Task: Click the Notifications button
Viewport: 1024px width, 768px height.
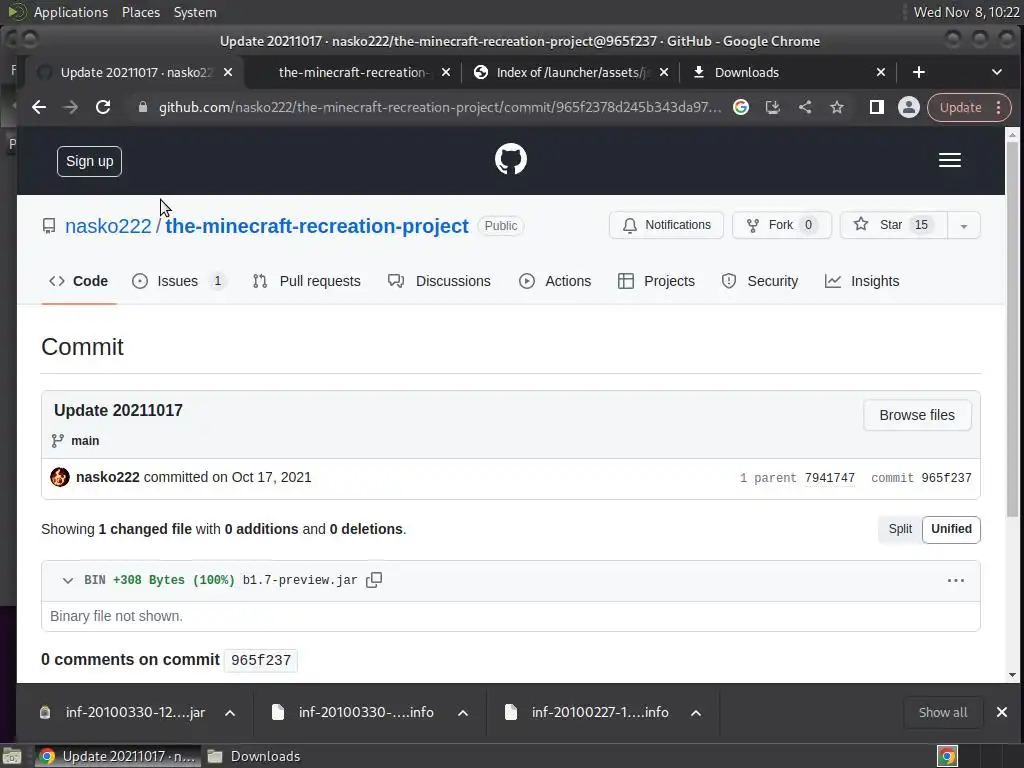Action: click(x=666, y=225)
